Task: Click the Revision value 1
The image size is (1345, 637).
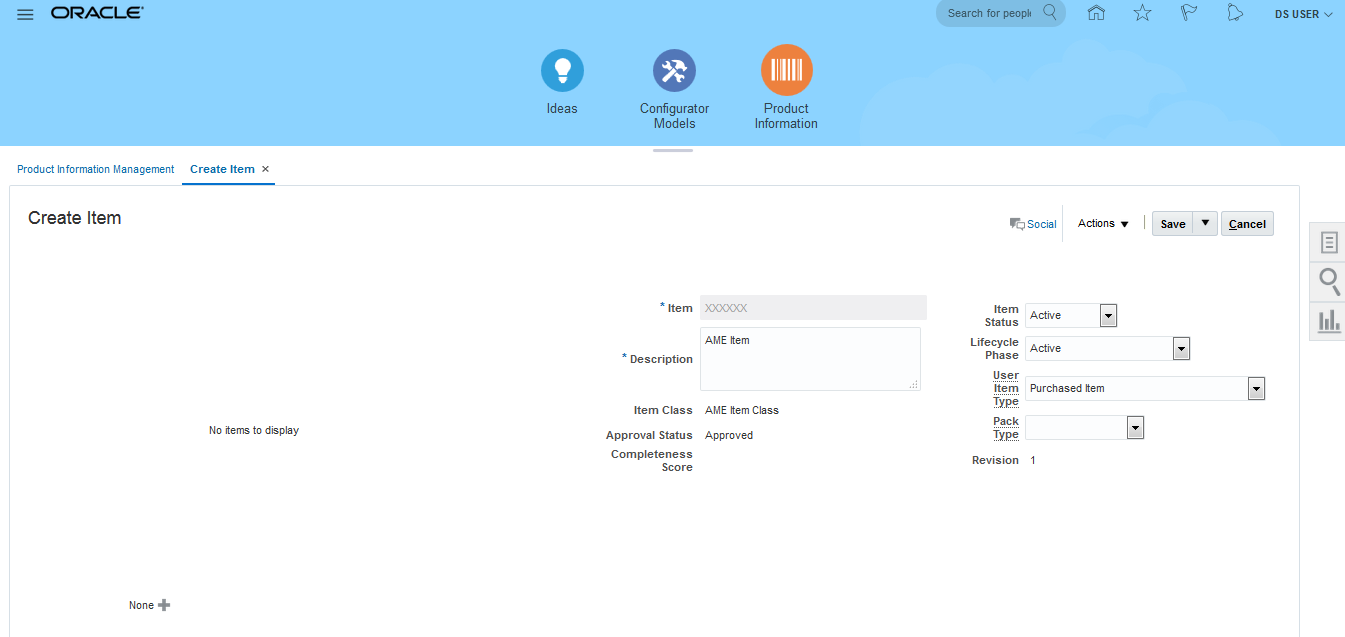Action: click(1033, 460)
